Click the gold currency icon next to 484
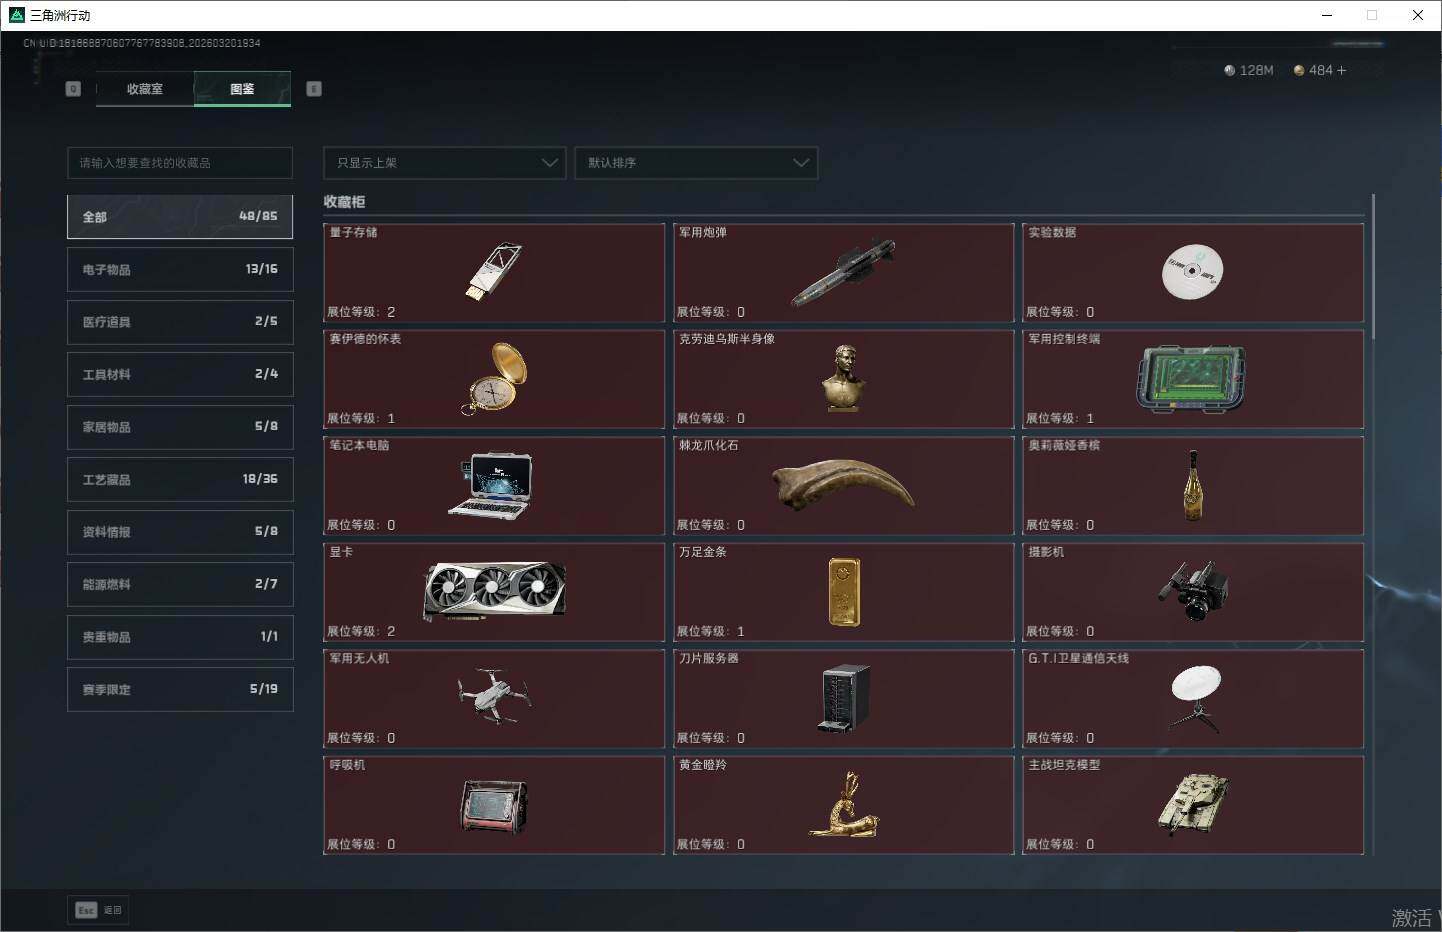Screen dimensions: 1442x932 (x=1299, y=70)
